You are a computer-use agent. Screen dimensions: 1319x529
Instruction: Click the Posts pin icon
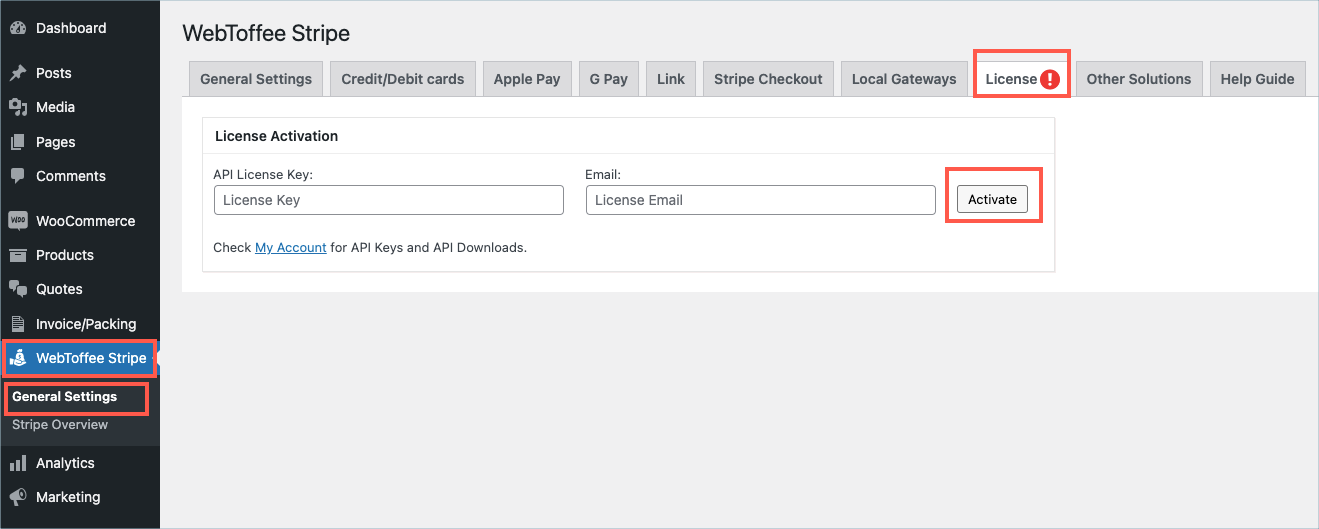click(18, 73)
